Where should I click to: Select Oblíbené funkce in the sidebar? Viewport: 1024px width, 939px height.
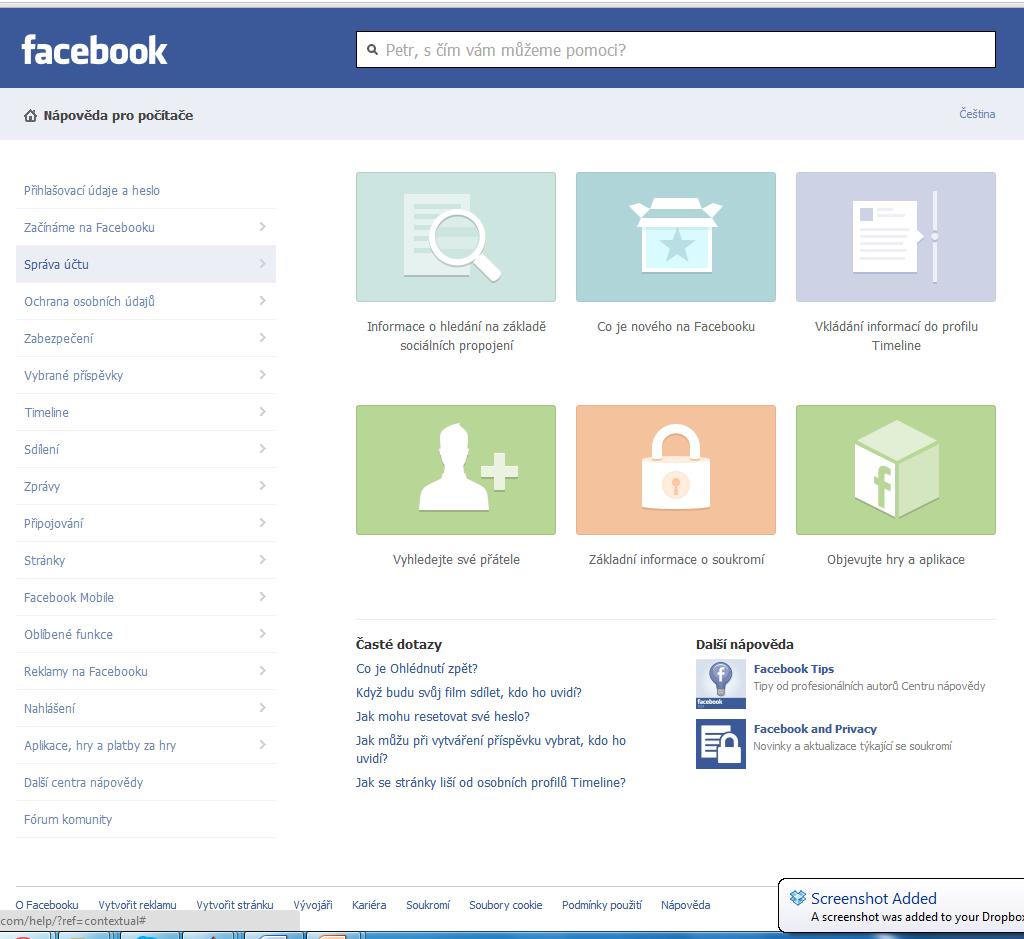146,634
